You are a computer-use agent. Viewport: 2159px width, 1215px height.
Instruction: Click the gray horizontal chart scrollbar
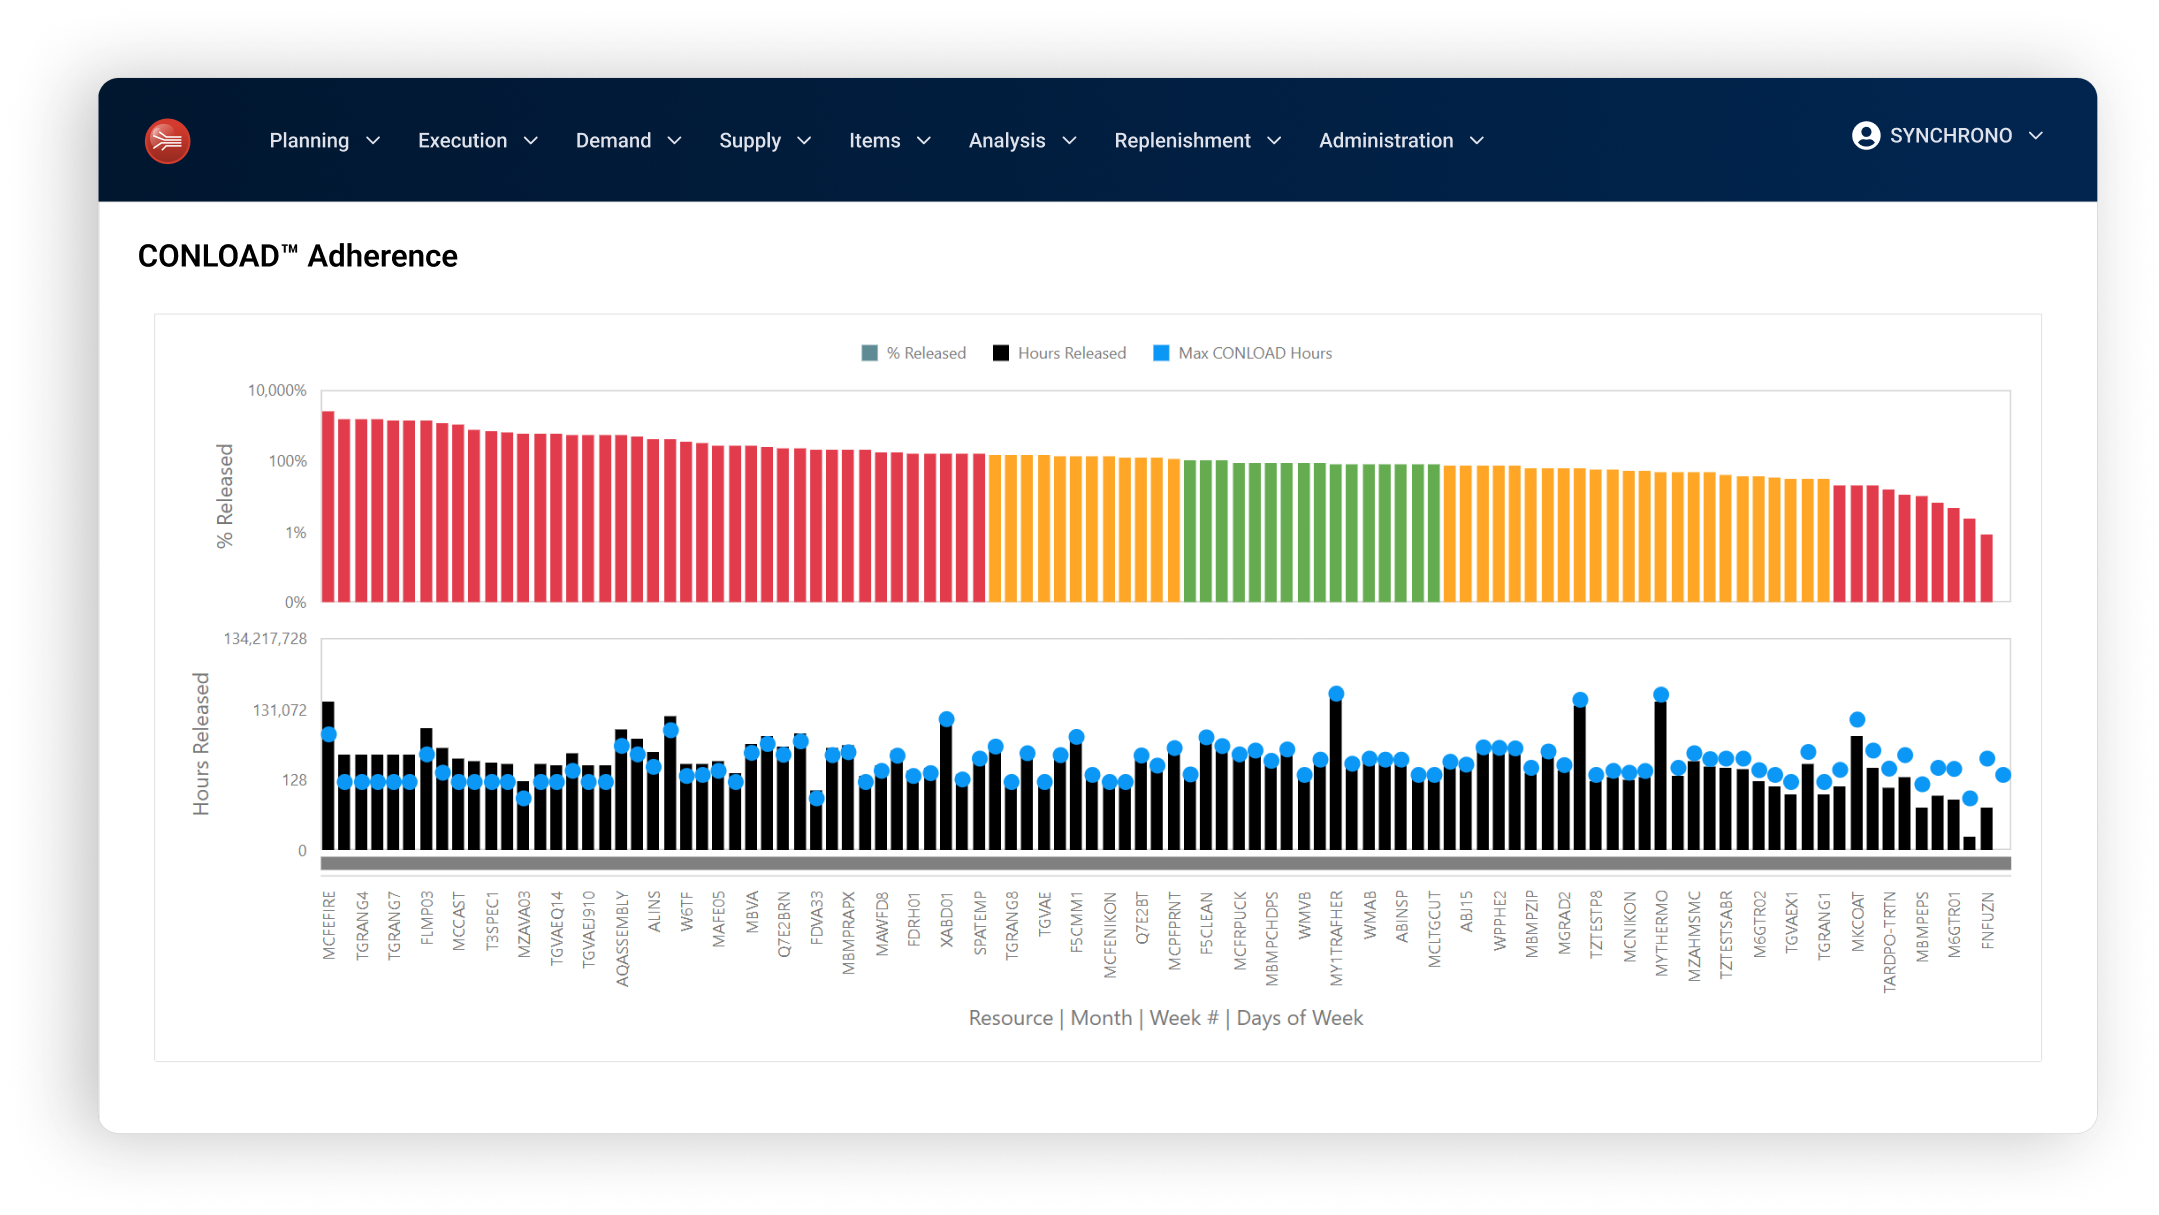(1165, 863)
